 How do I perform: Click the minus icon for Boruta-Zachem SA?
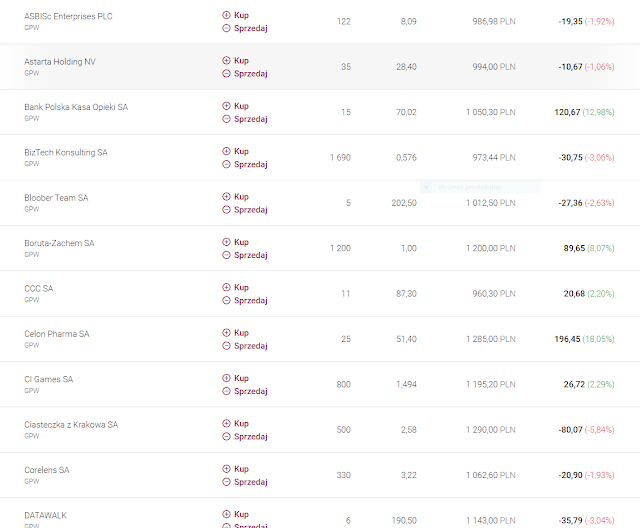click(227, 254)
